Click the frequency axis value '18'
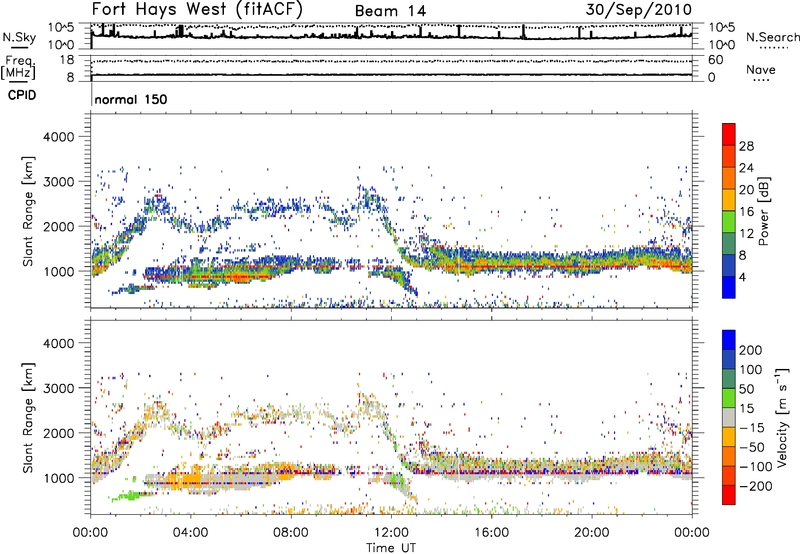The height and width of the screenshot is (554, 800). (67, 60)
